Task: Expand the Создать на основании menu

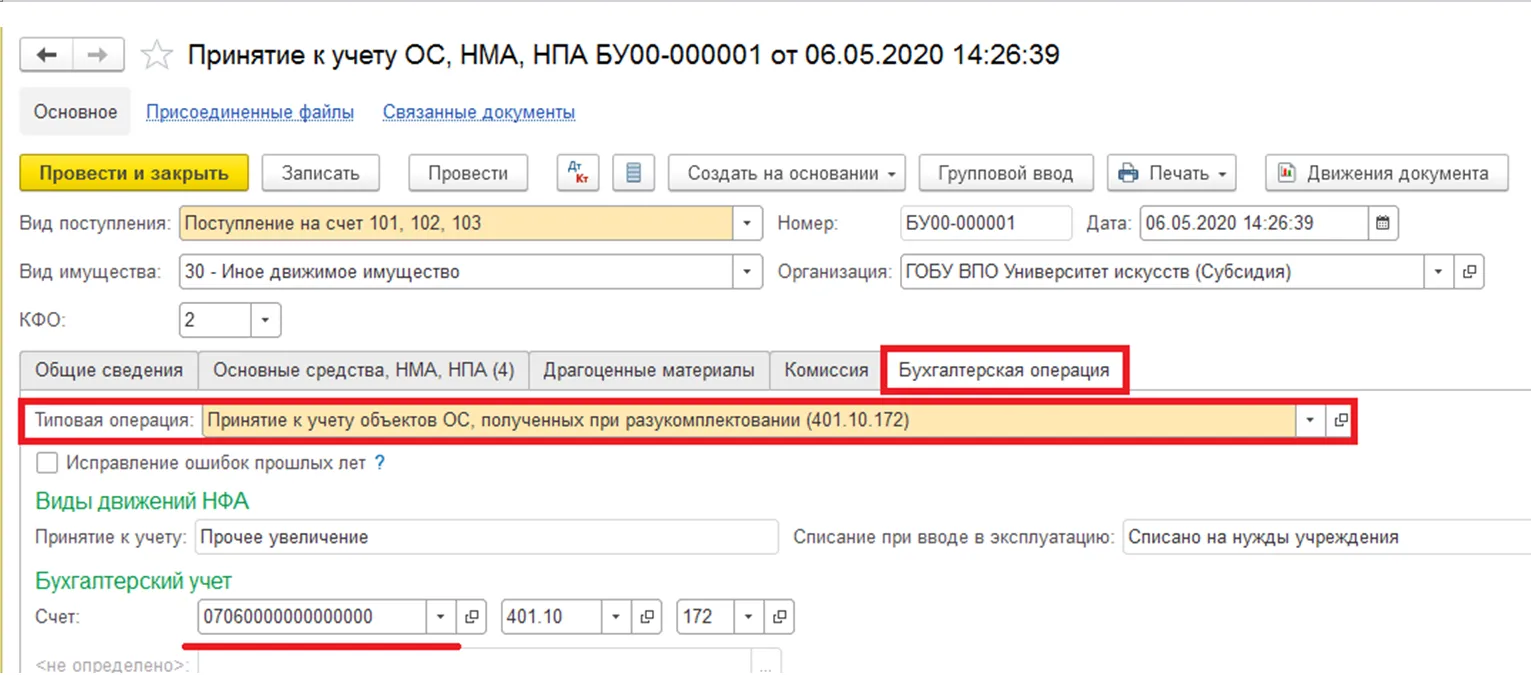Action: [x=786, y=173]
